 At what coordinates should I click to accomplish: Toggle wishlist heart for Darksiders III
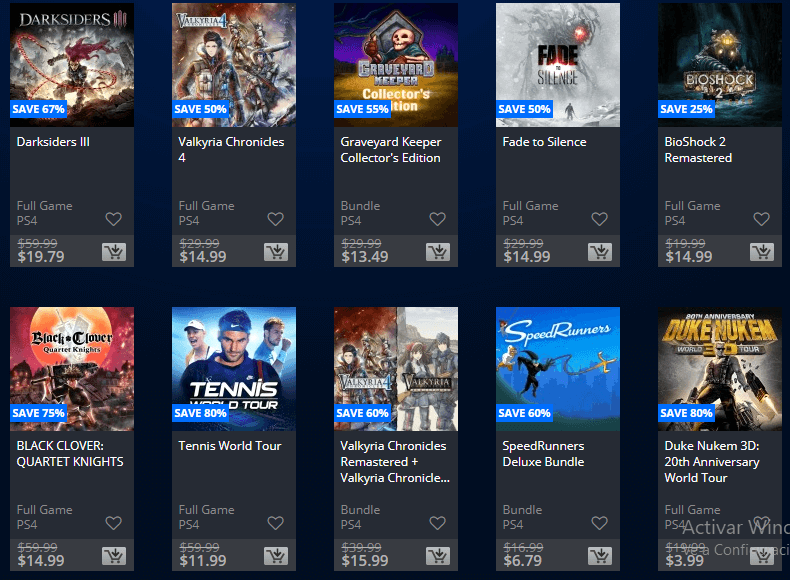coord(113,219)
